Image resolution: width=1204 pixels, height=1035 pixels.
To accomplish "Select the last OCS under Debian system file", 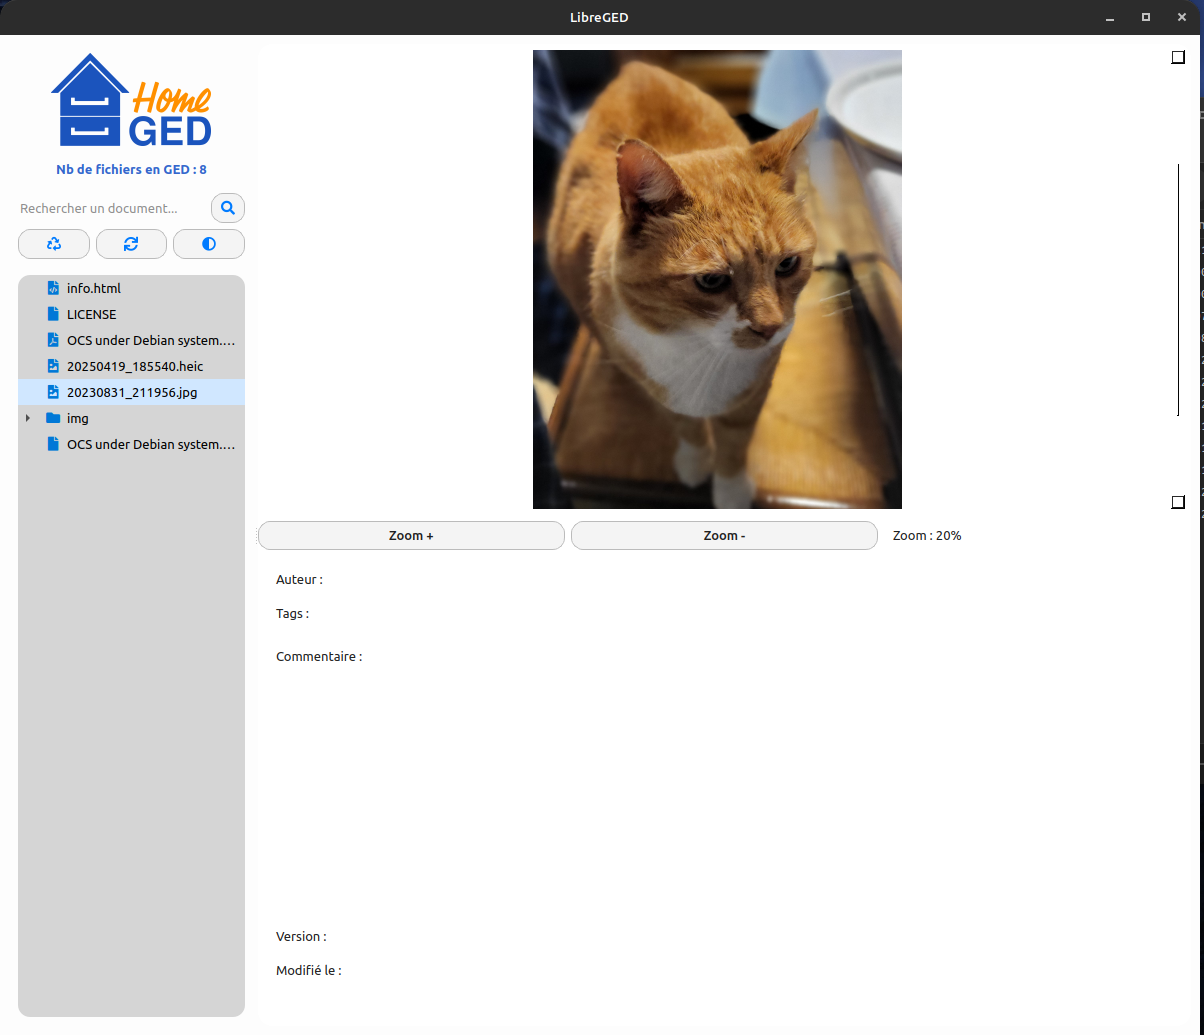I will point(150,444).
